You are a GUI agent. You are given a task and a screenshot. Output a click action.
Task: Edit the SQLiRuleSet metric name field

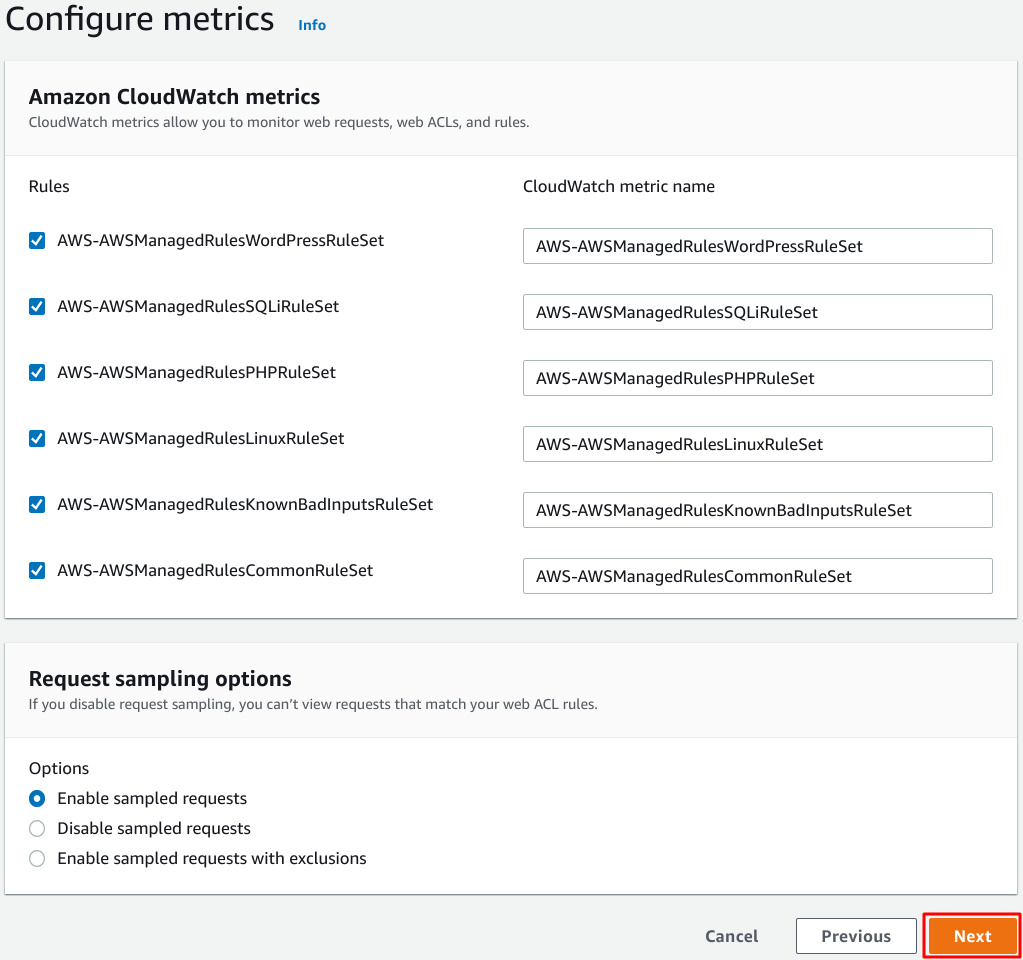coord(757,312)
